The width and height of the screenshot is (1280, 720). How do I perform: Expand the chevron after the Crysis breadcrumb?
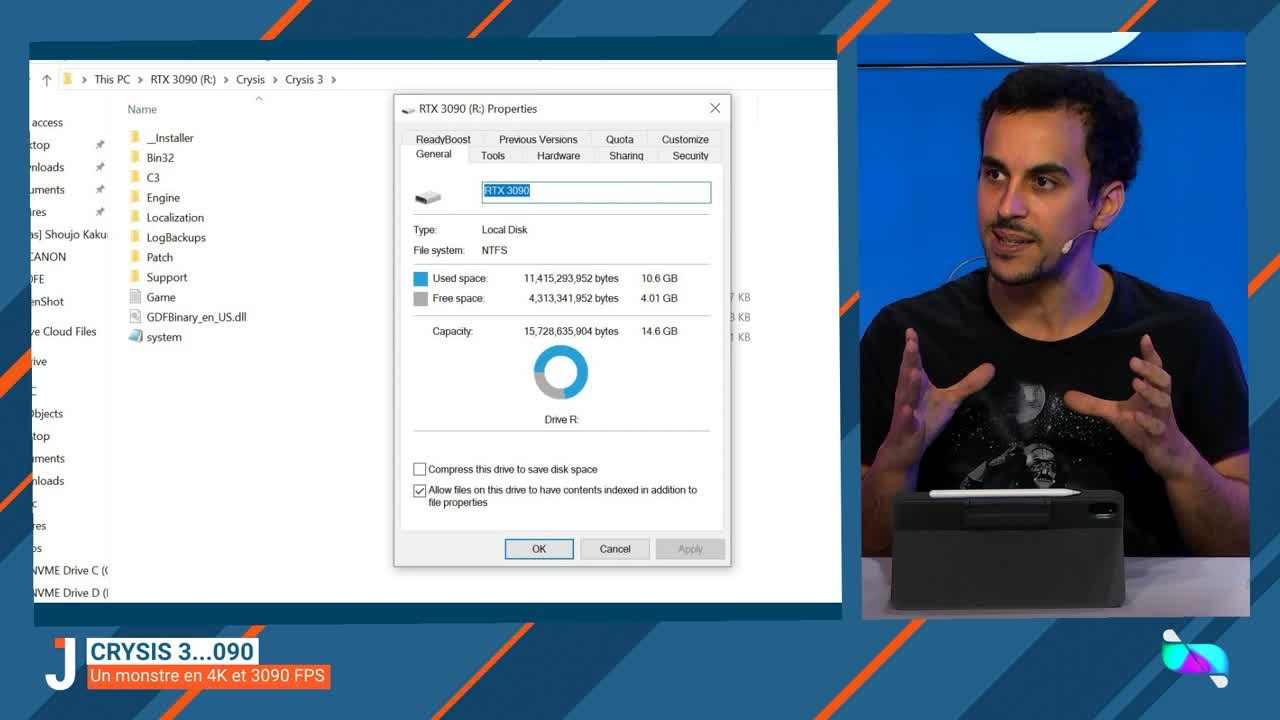pos(275,80)
